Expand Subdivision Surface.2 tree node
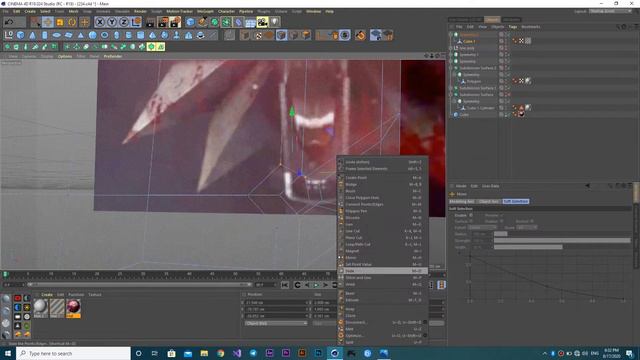Viewport: 640px width, 360px height. pos(451,68)
